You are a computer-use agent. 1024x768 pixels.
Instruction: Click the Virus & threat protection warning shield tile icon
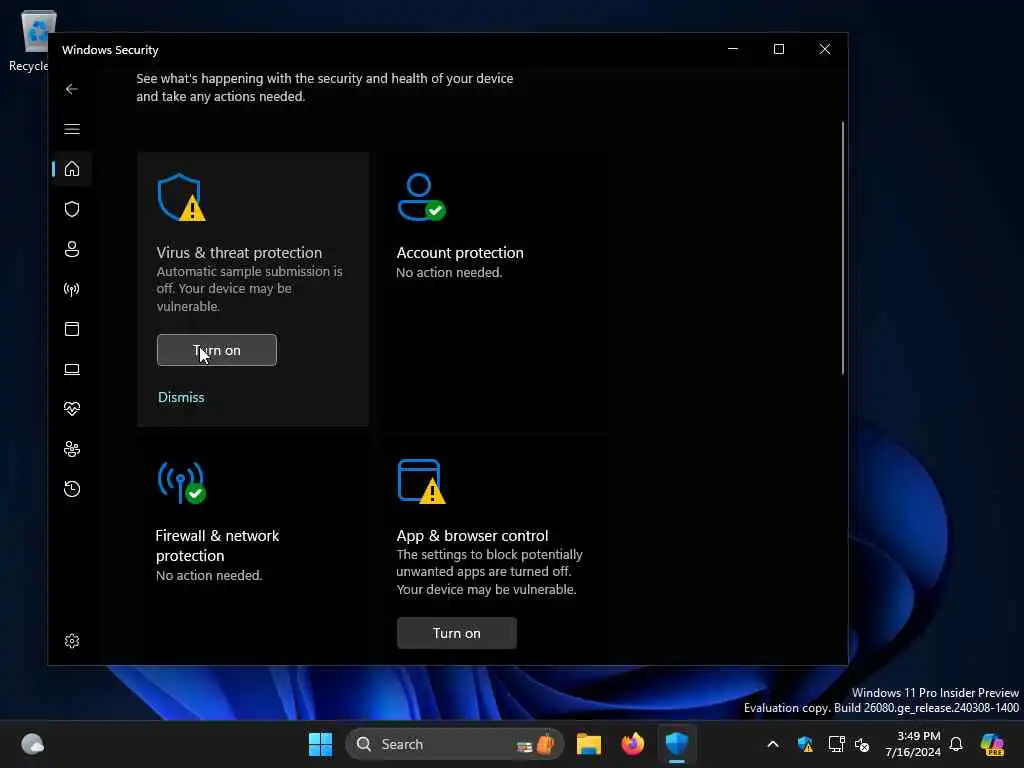tap(181, 197)
